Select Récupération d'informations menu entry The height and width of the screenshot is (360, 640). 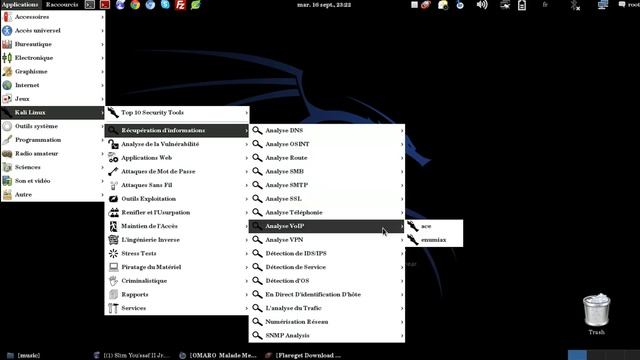(x=177, y=131)
